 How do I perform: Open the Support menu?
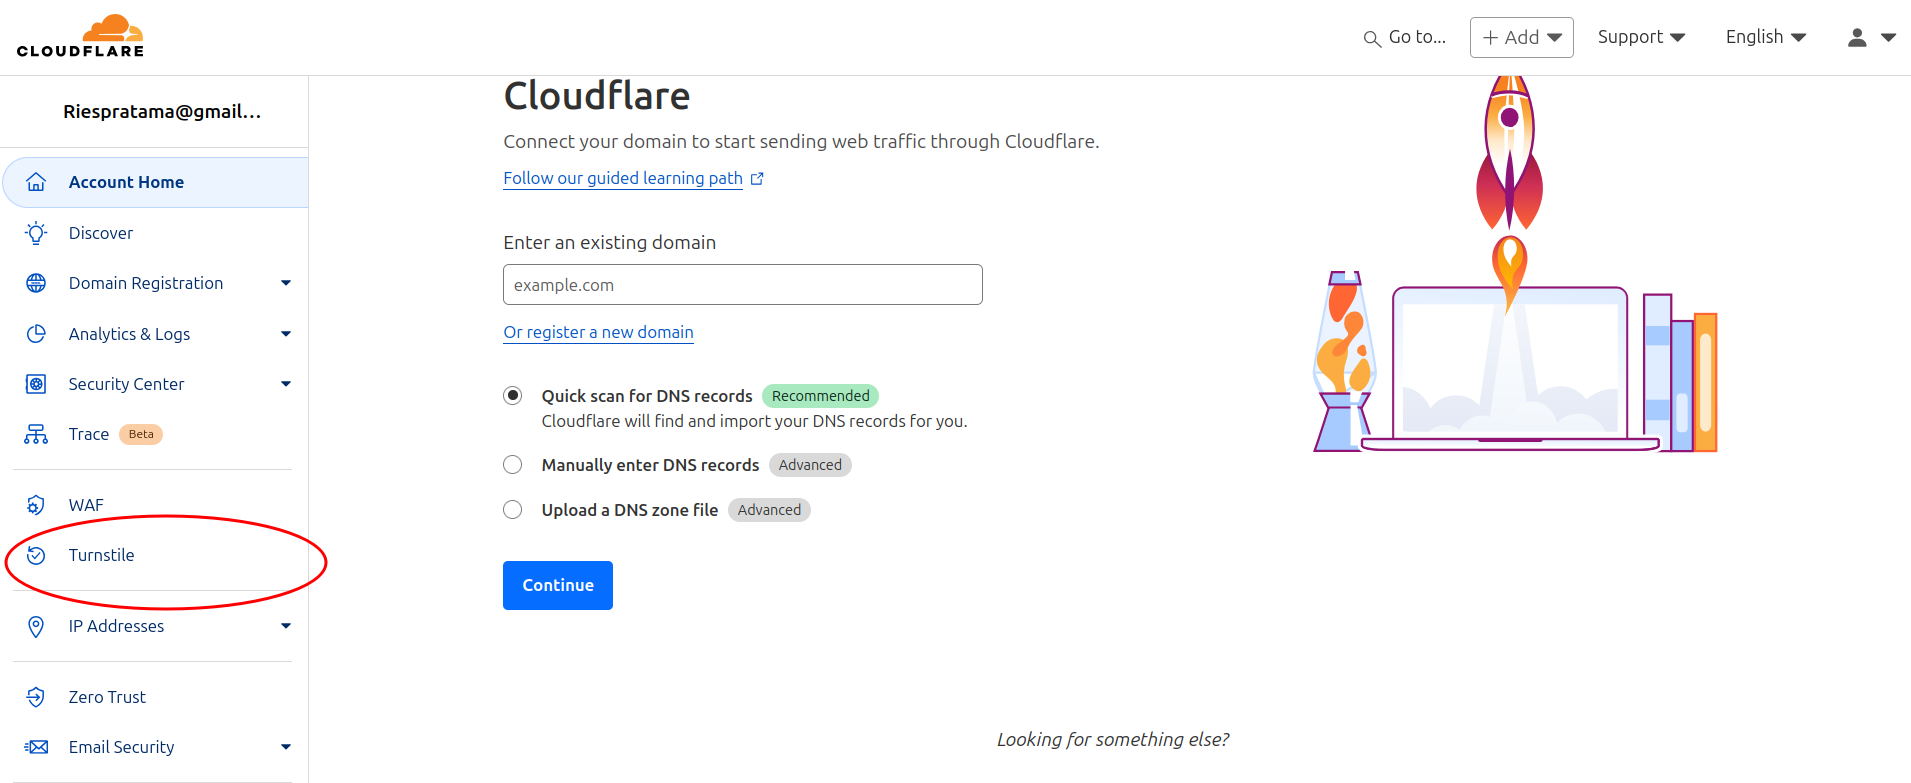[x=1641, y=37]
